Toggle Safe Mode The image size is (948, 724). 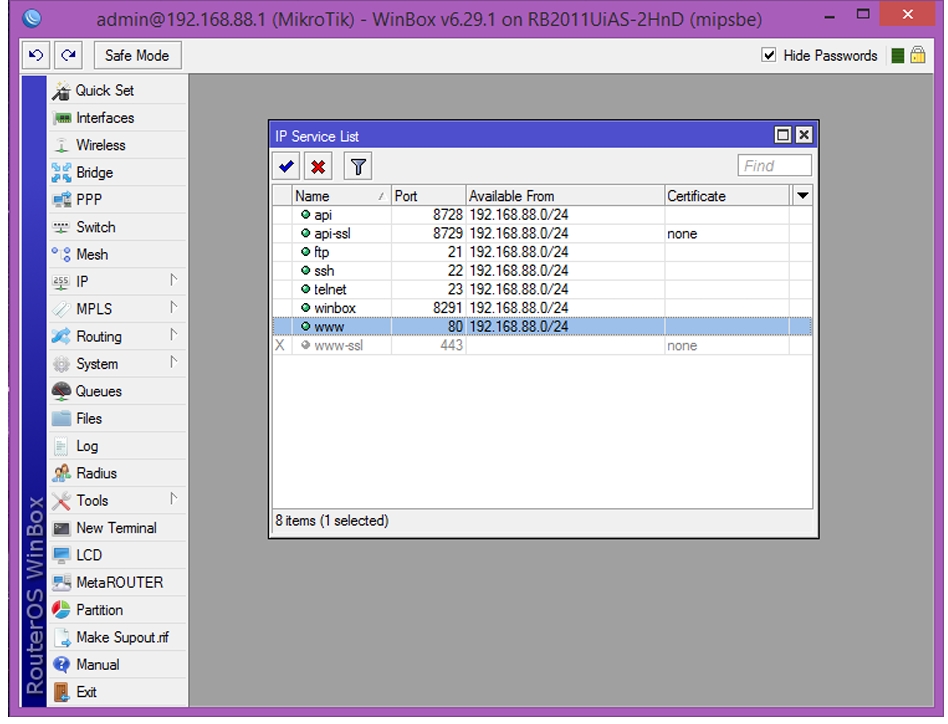click(x=137, y=56)
